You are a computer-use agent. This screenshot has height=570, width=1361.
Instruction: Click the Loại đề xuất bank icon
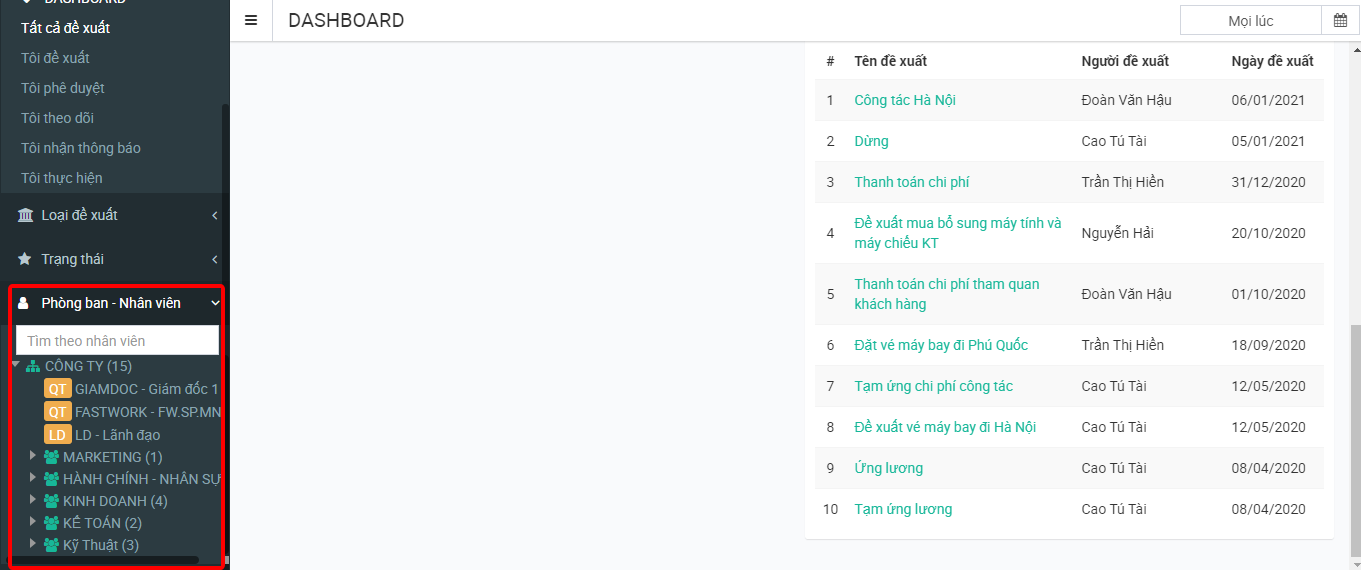tap(25, 215)
